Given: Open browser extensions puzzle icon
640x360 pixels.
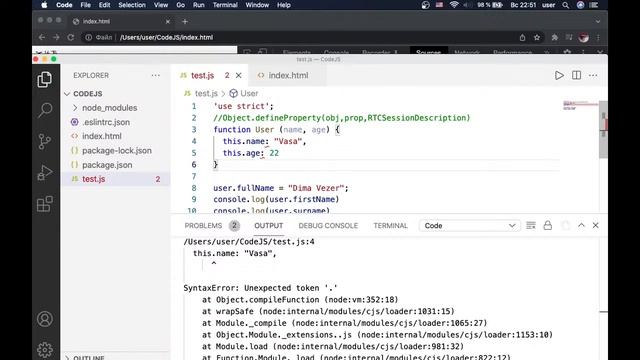Looking at the screenshot, I should (x=554, y=37).
